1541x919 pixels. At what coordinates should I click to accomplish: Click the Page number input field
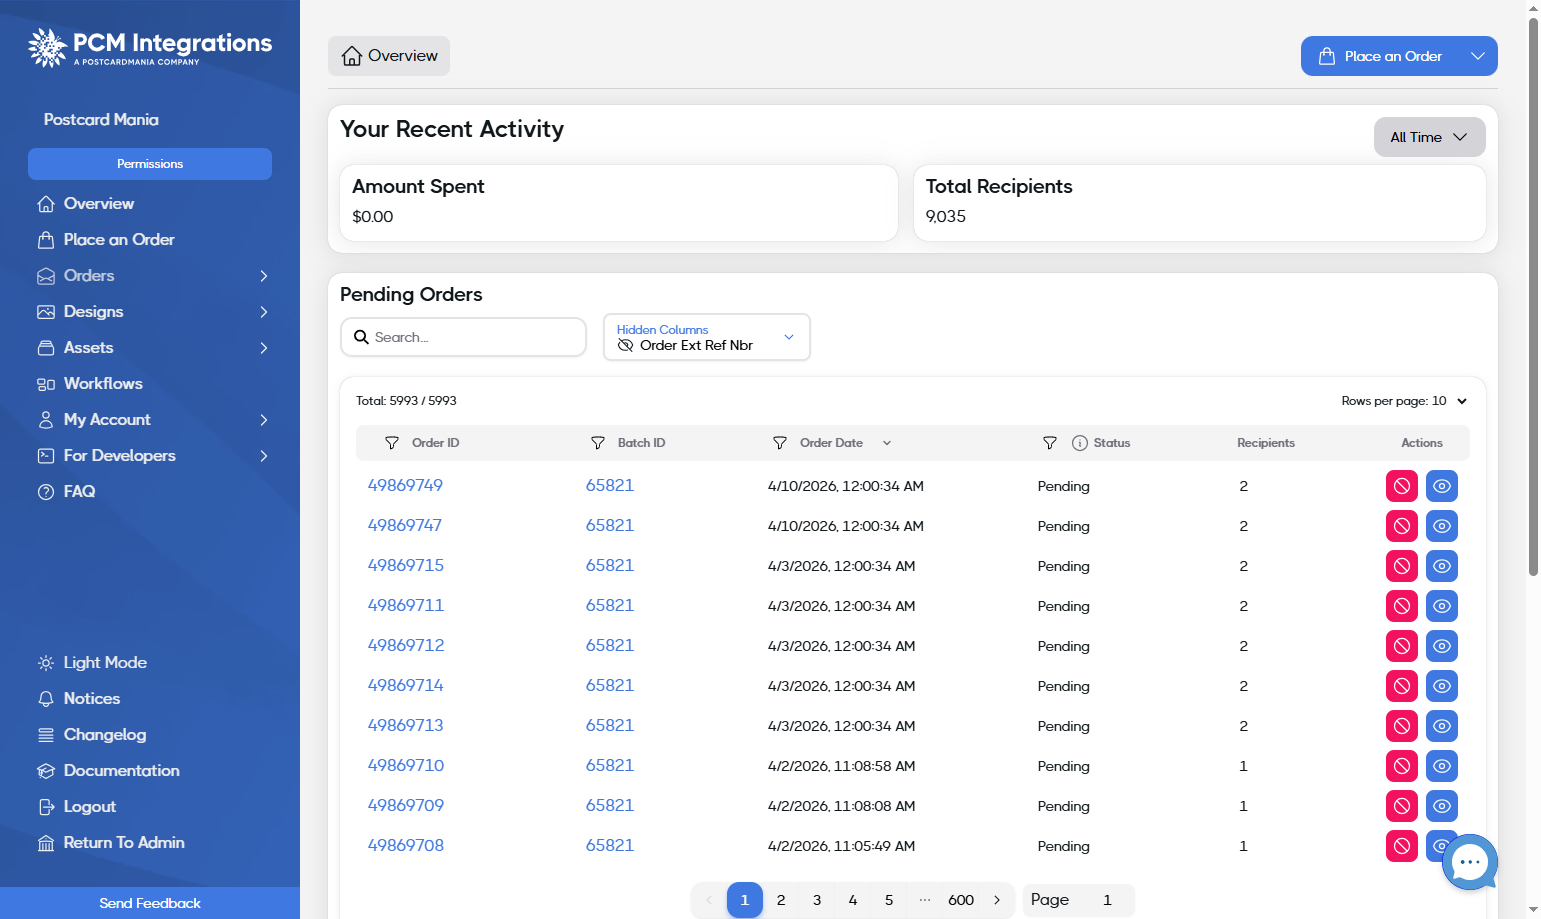(1107, 900)
